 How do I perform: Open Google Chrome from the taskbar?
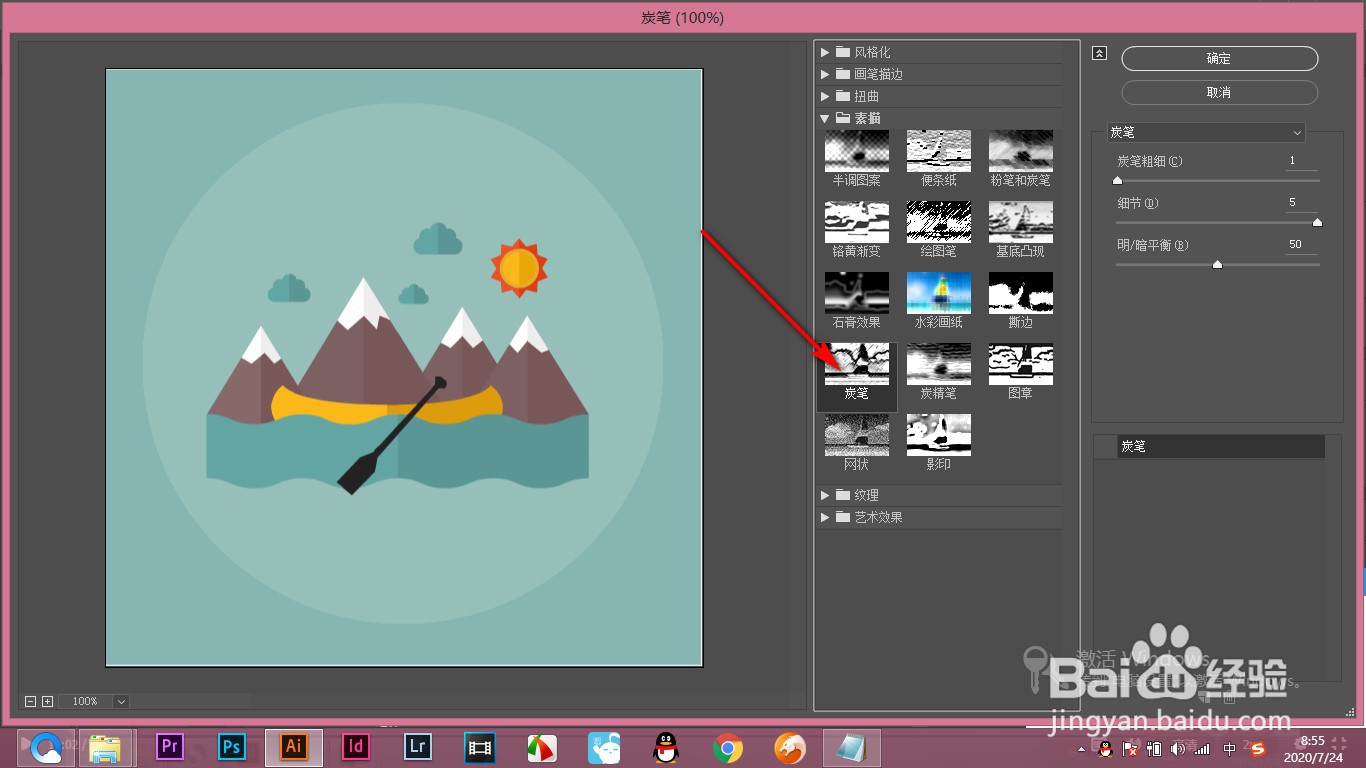728,746
